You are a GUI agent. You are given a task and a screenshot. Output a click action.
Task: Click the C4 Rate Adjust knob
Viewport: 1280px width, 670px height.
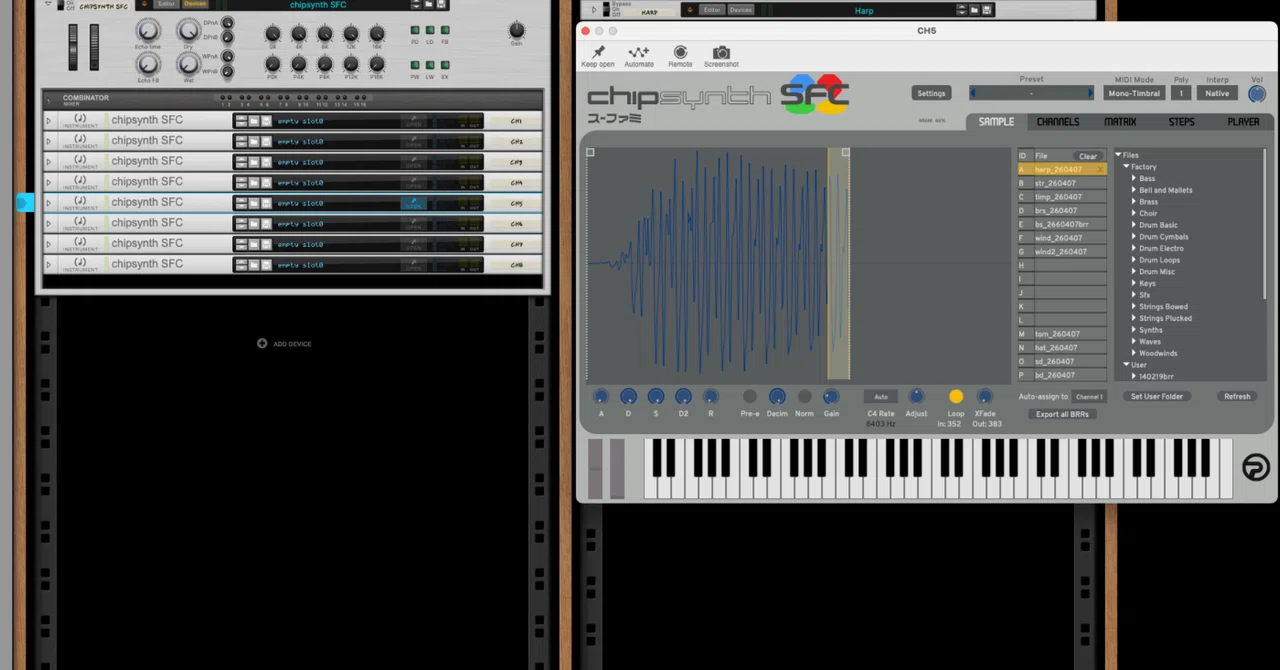916,397
